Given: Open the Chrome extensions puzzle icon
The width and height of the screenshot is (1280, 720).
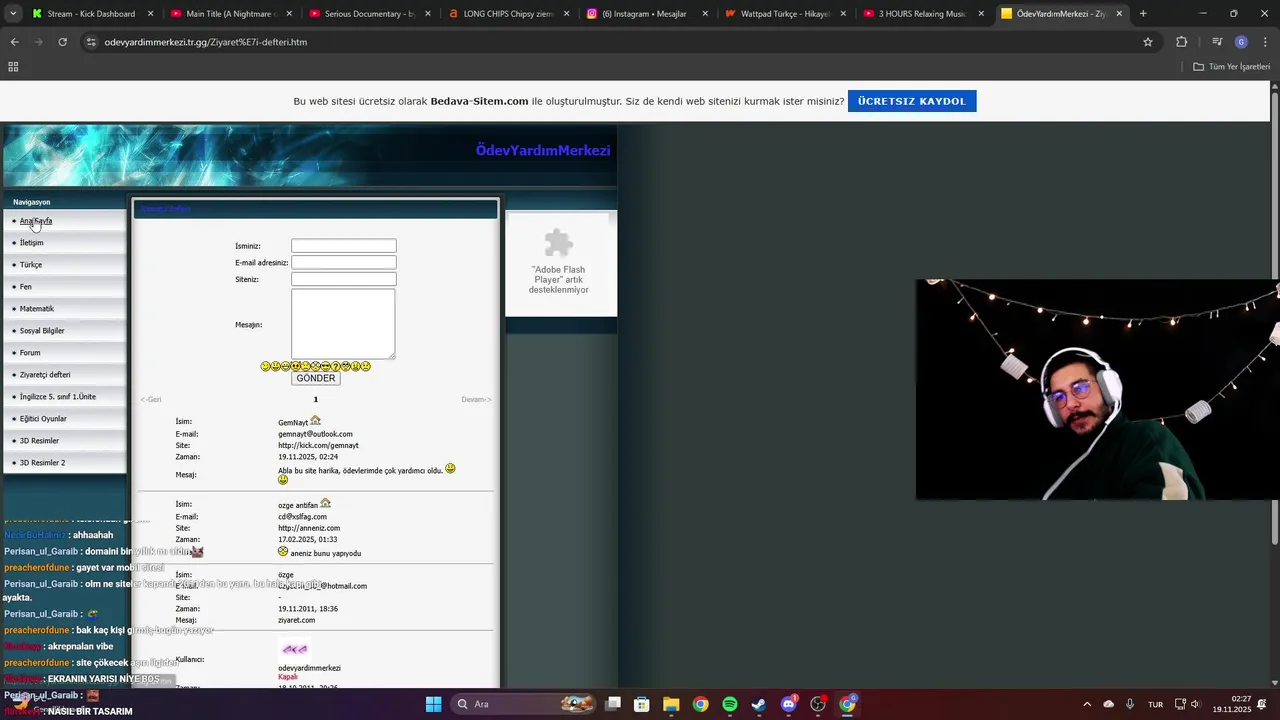Looking at the screenshot, I should 1182,42.
